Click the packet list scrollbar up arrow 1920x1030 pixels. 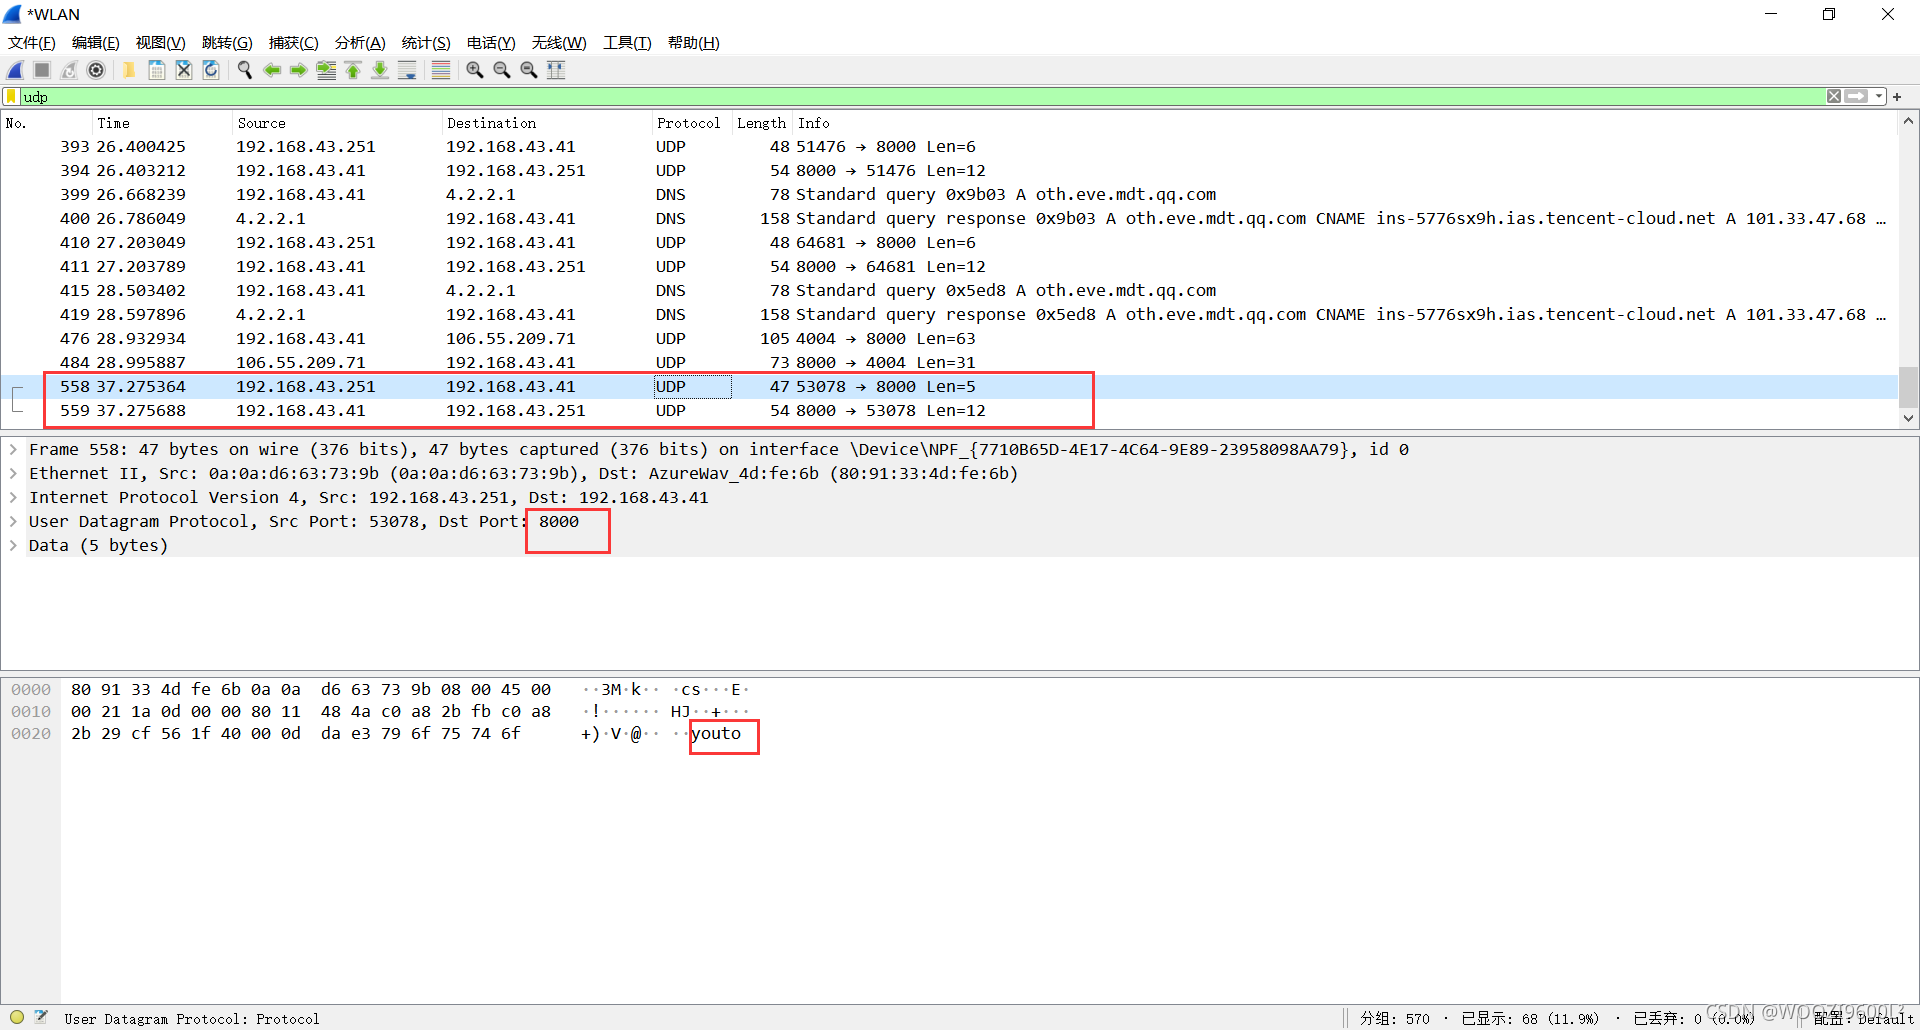click(x=1908, y=121)
